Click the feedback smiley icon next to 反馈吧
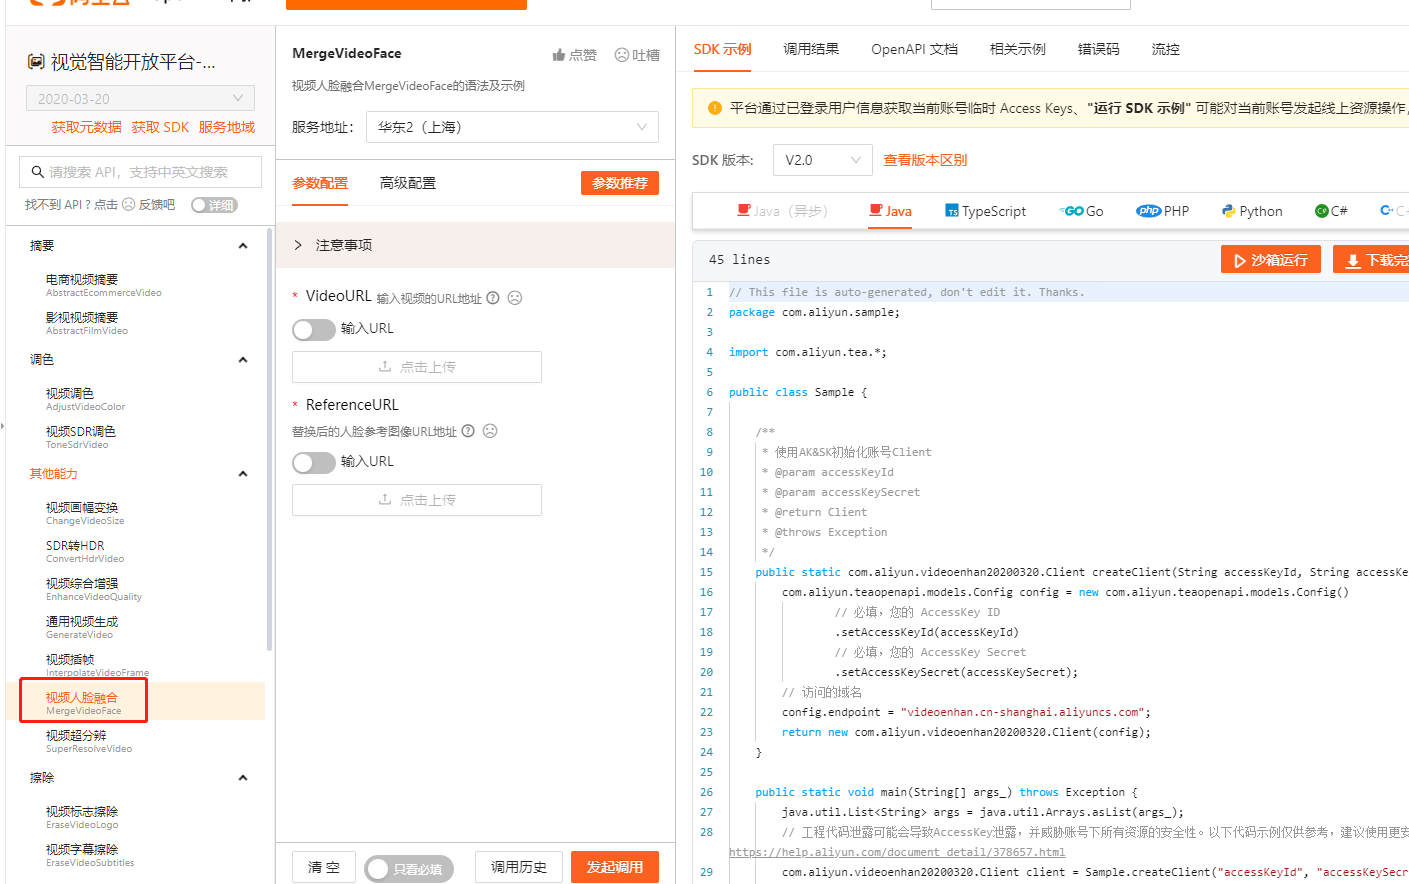 (128, 204)
